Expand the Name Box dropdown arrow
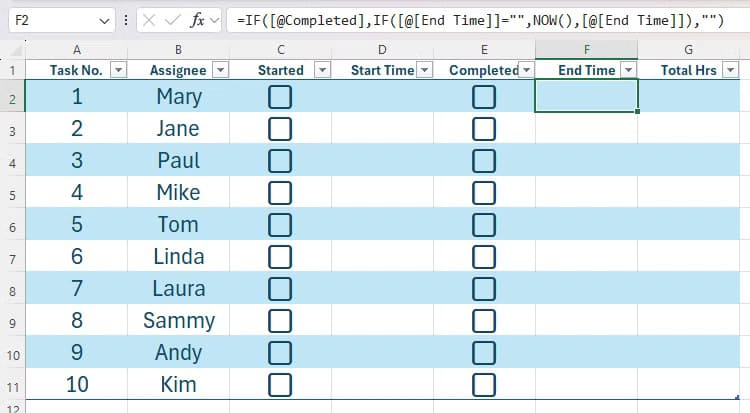Screen dimensions: 750x413 click(104, 21)
